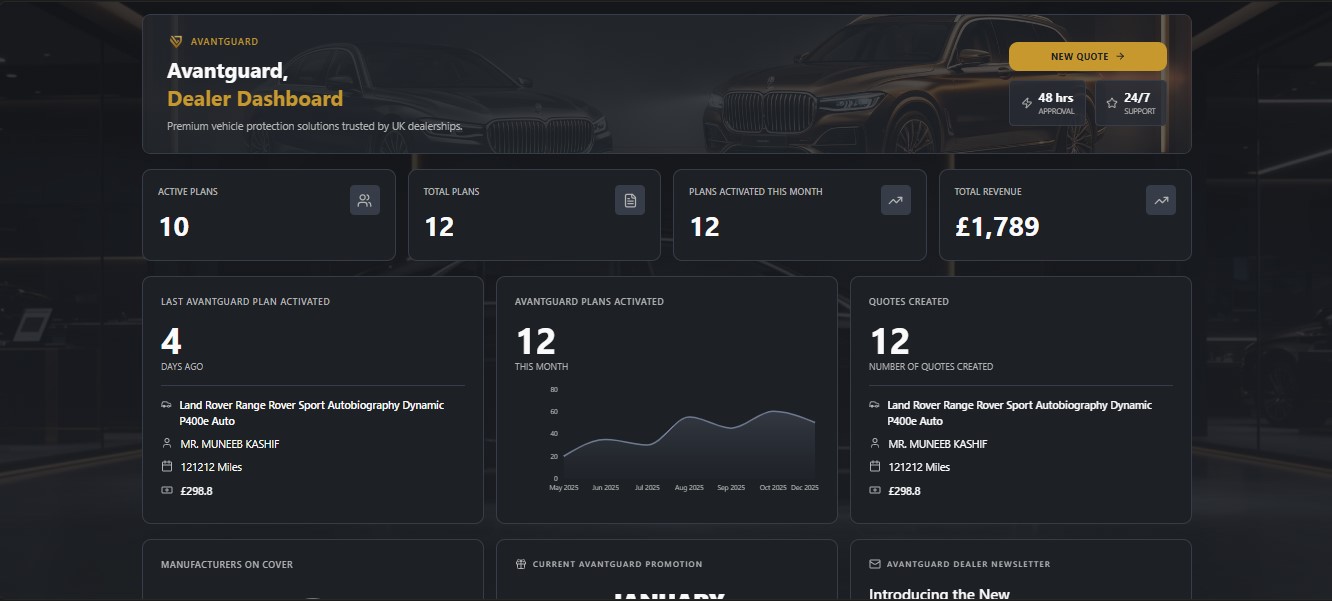The width and height of the screenshot is (1332, 601).
Task: Click the star support icon
Action: (1112, 103)
